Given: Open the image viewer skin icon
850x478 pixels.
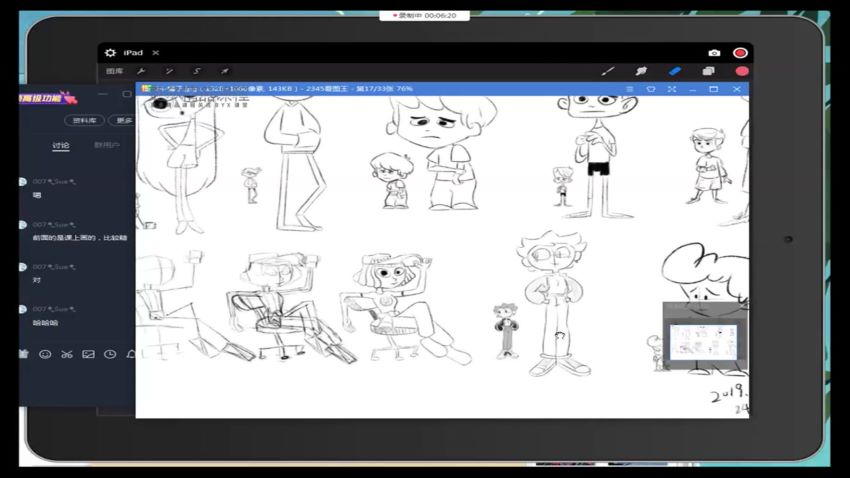Looking at the screenshot, I should pos(651,89).
